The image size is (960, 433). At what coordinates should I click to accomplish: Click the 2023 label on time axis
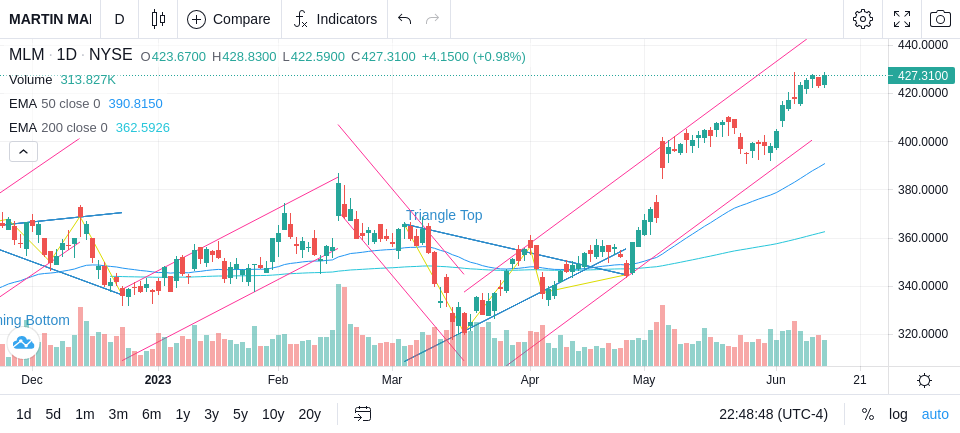[x=158, y=380]
